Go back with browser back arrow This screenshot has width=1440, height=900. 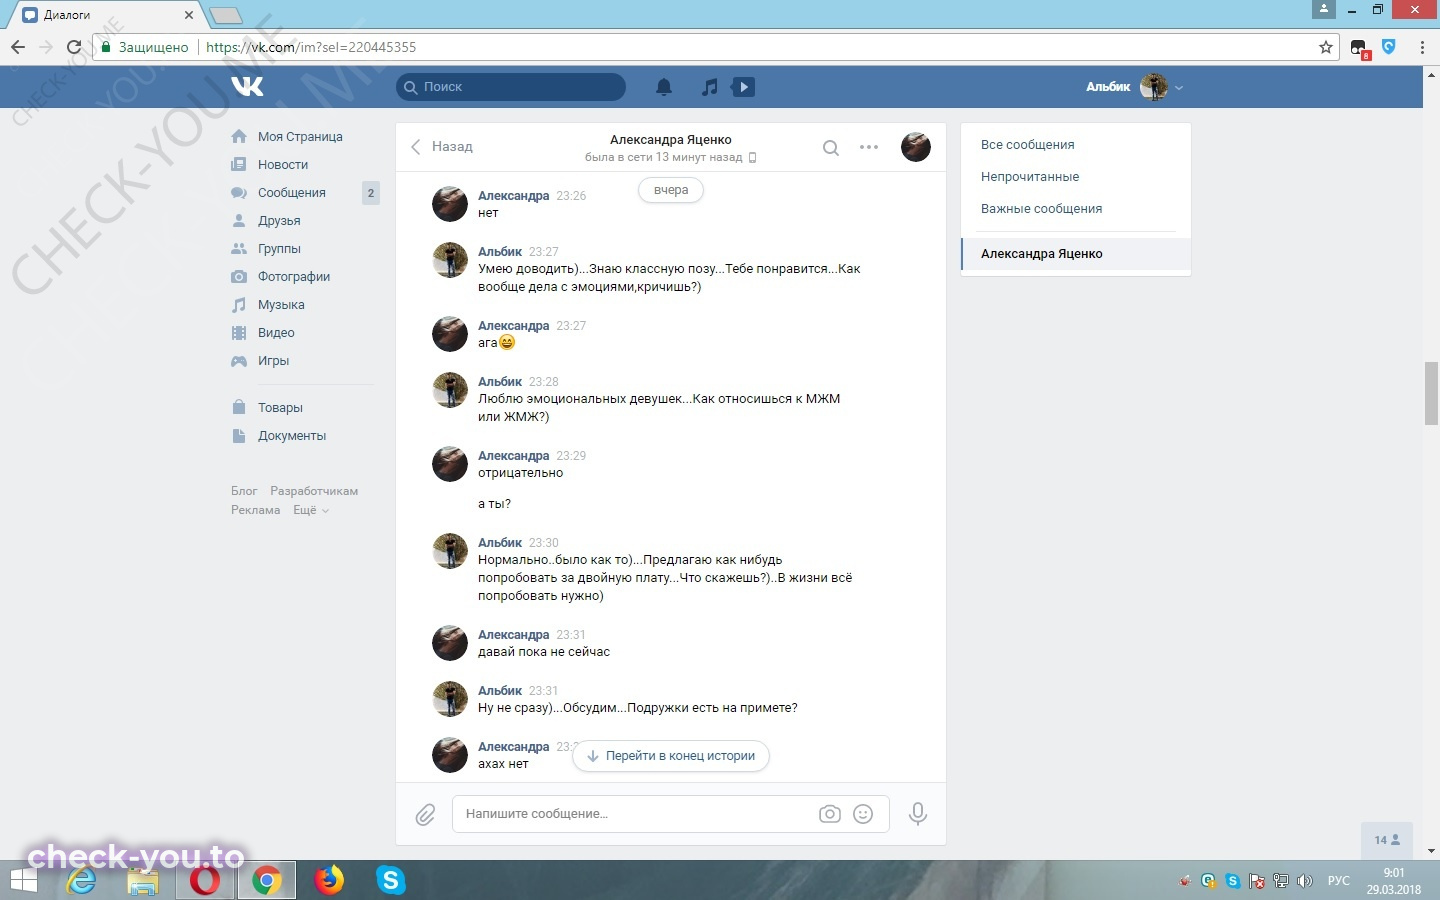click(x=18, y=47)
